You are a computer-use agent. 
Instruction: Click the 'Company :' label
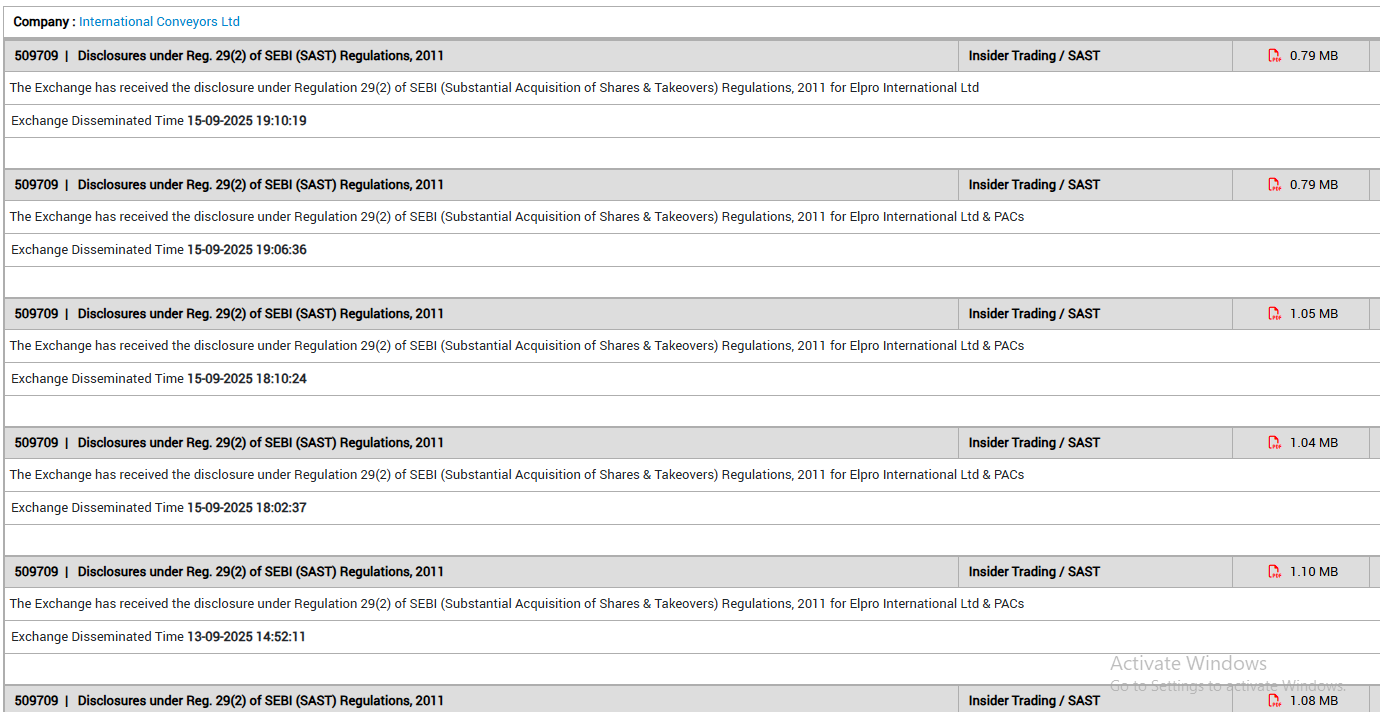[44, 21]
